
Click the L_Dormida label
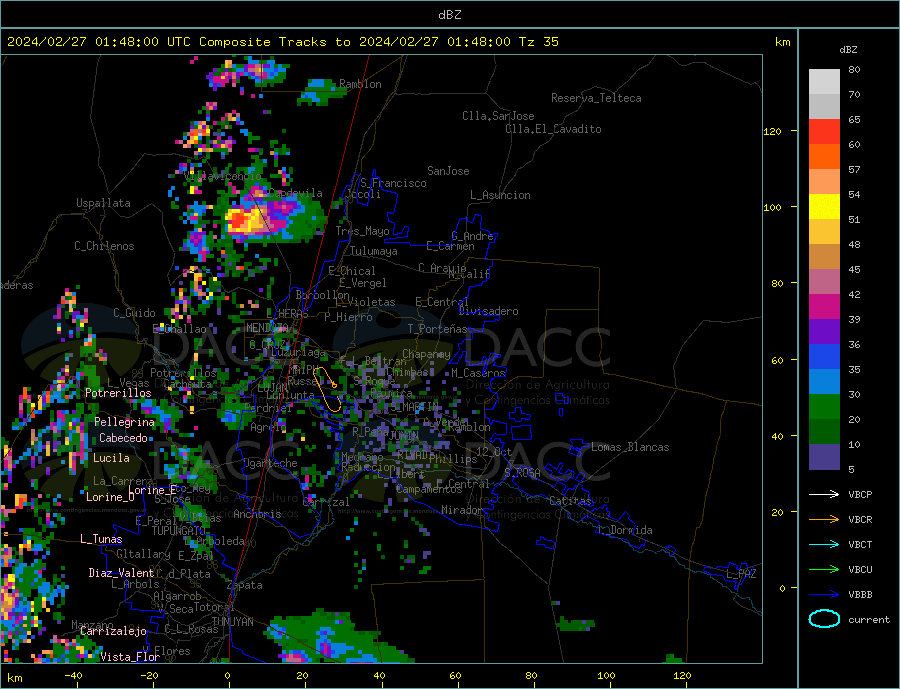(626, 530)
